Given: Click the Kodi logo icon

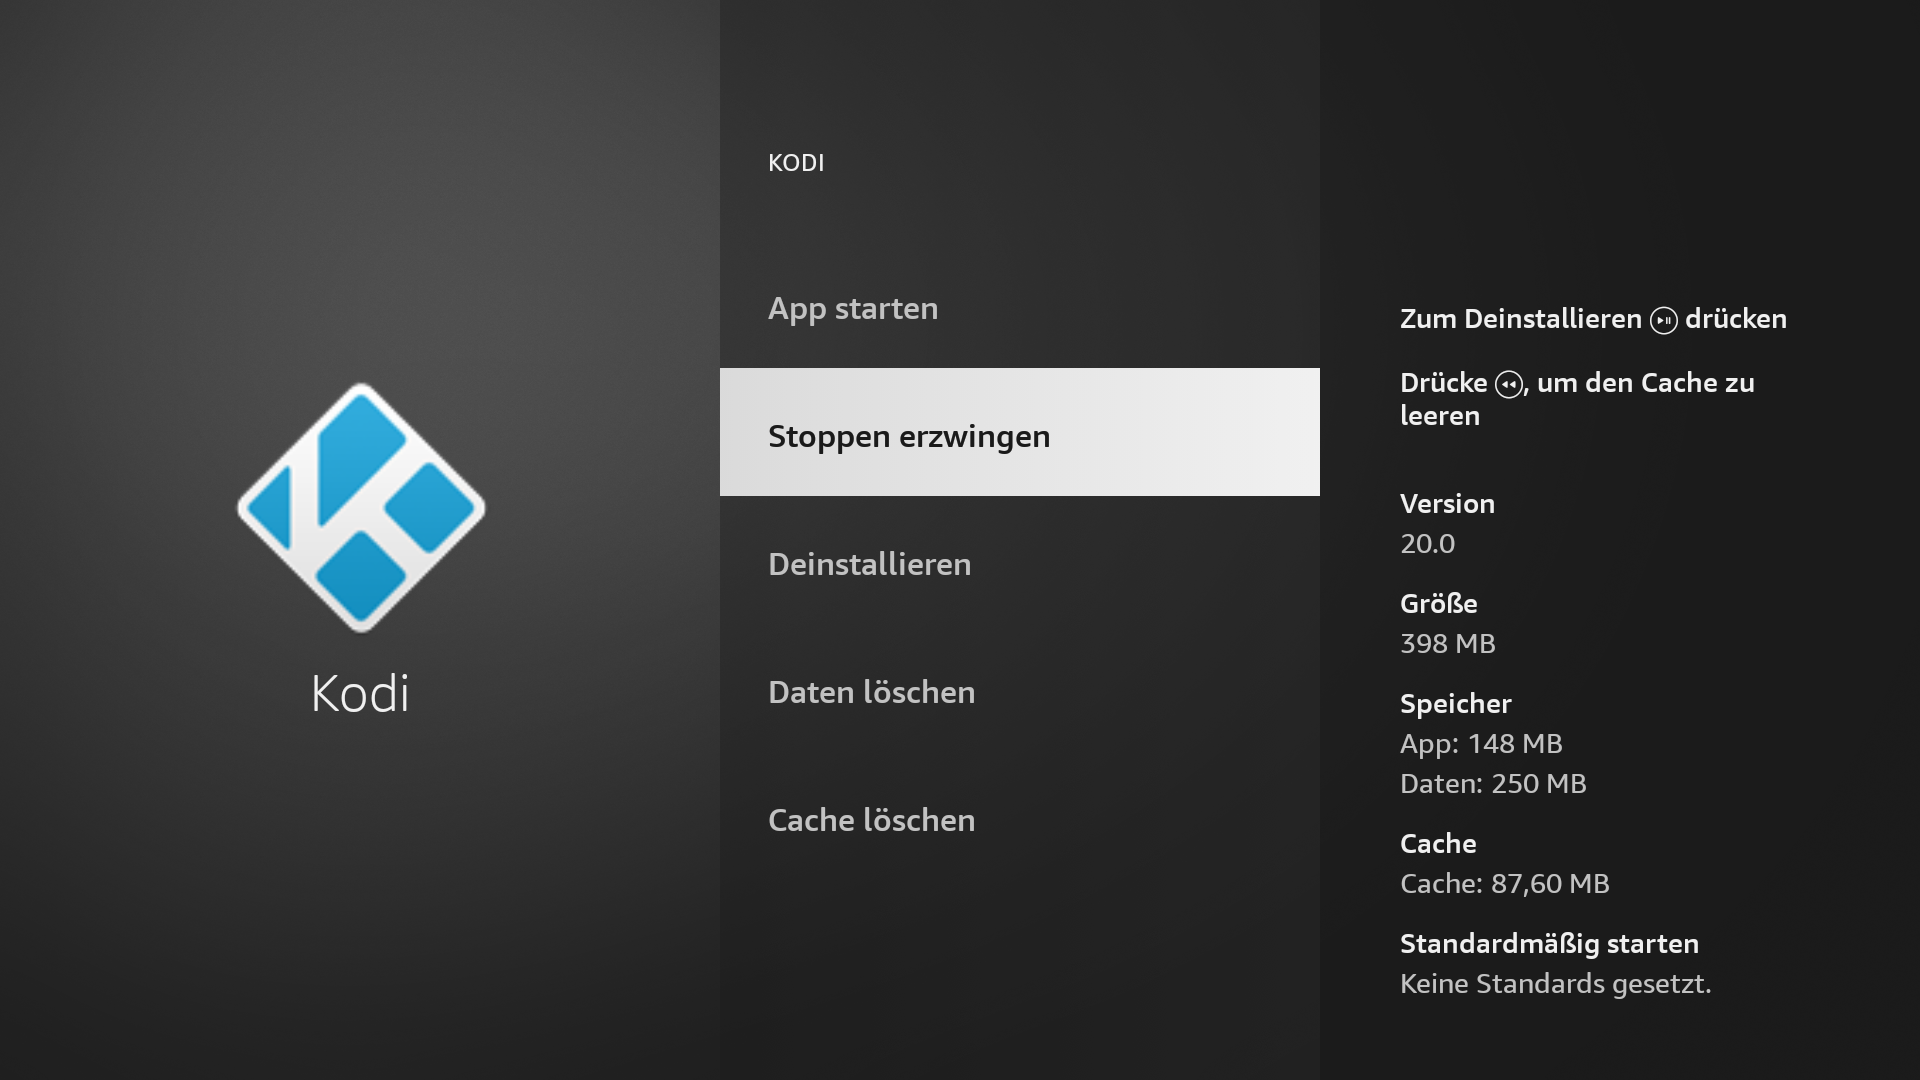Looking at the screenshot, I should pos(361,507).
